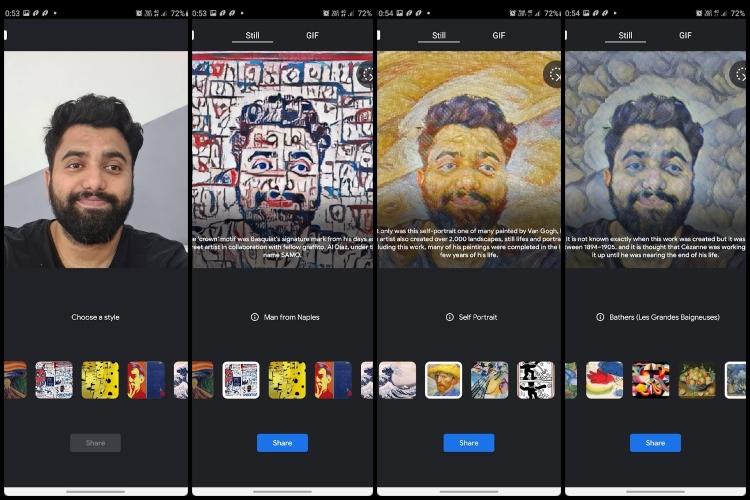Share the Bathers styled selfie
This screenshot has width=750, height=500.
tap(655, 443)
